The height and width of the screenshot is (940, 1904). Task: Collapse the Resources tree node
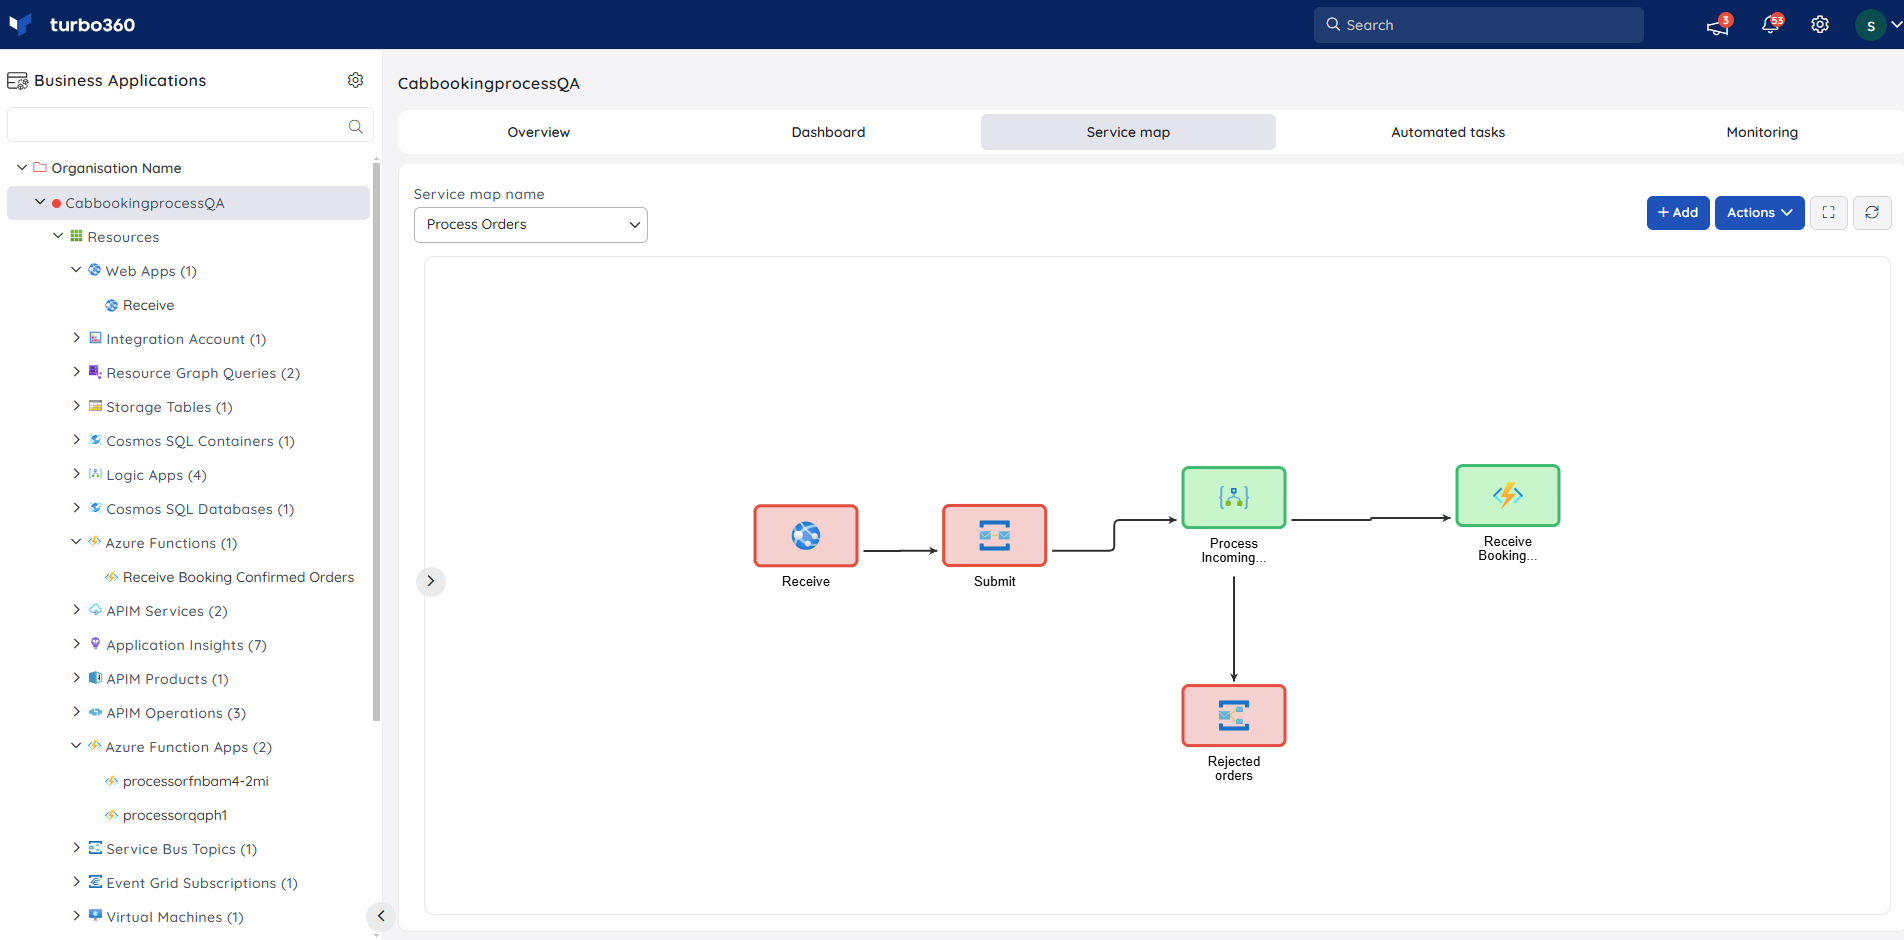(x=58, y=236)
